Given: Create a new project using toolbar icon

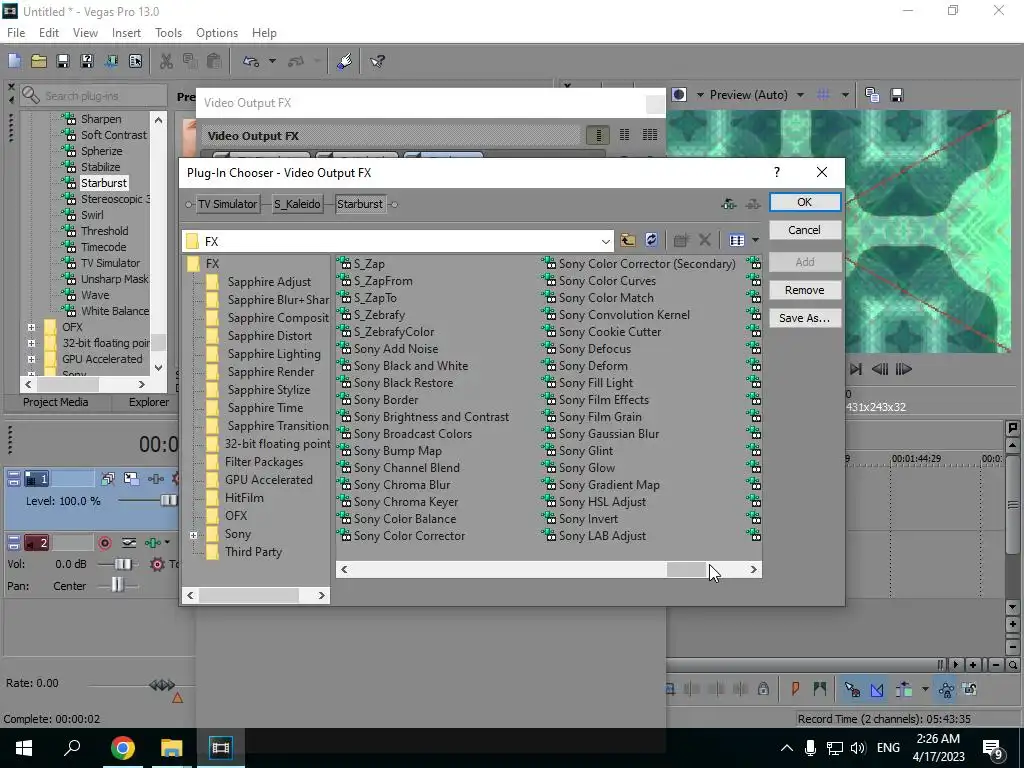Looking at the screenshot, I should pos(14,61).
